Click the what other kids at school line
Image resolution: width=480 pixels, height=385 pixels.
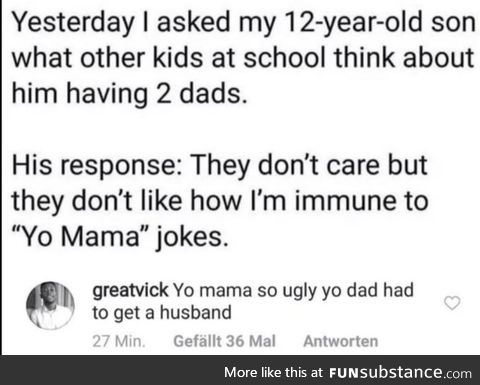tap(243, 58)
